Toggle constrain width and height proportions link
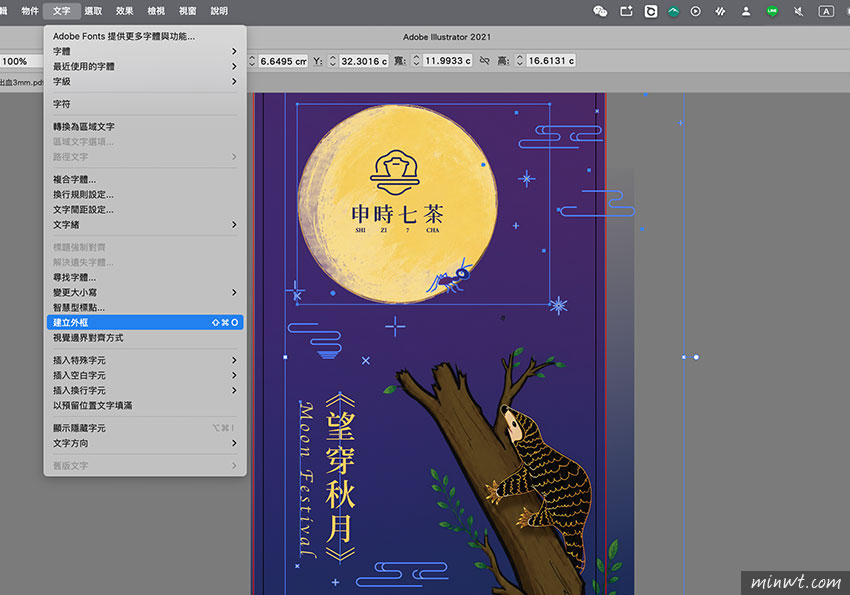The height and width of the screenshot is (595, 850). point(485,61)
